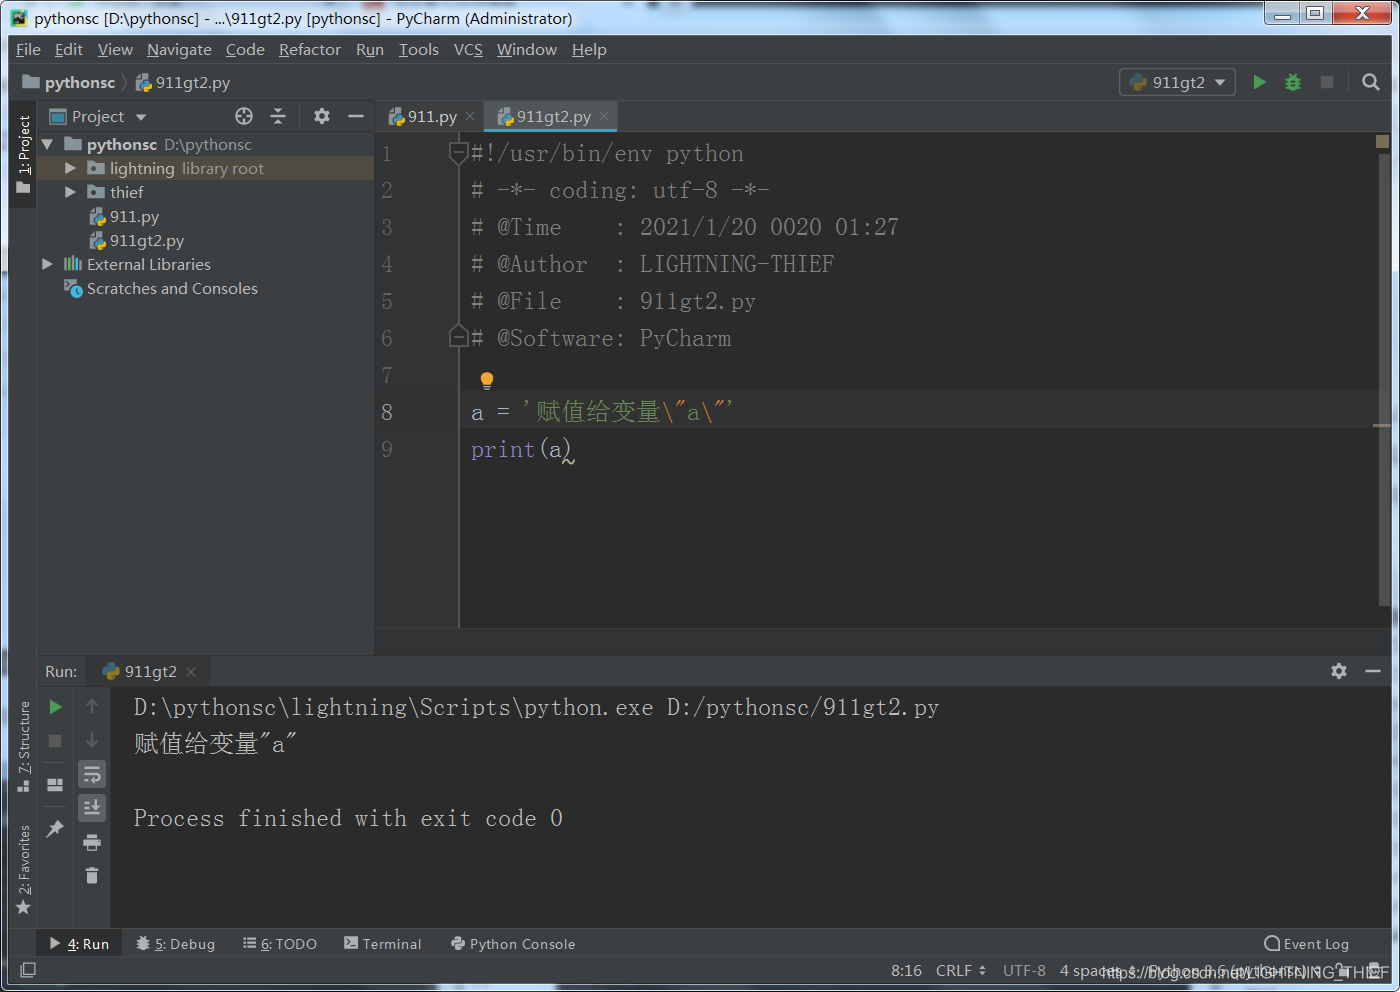Select 911gt2.py in the project tree
1400x992 pixels.
pos(136,240)
